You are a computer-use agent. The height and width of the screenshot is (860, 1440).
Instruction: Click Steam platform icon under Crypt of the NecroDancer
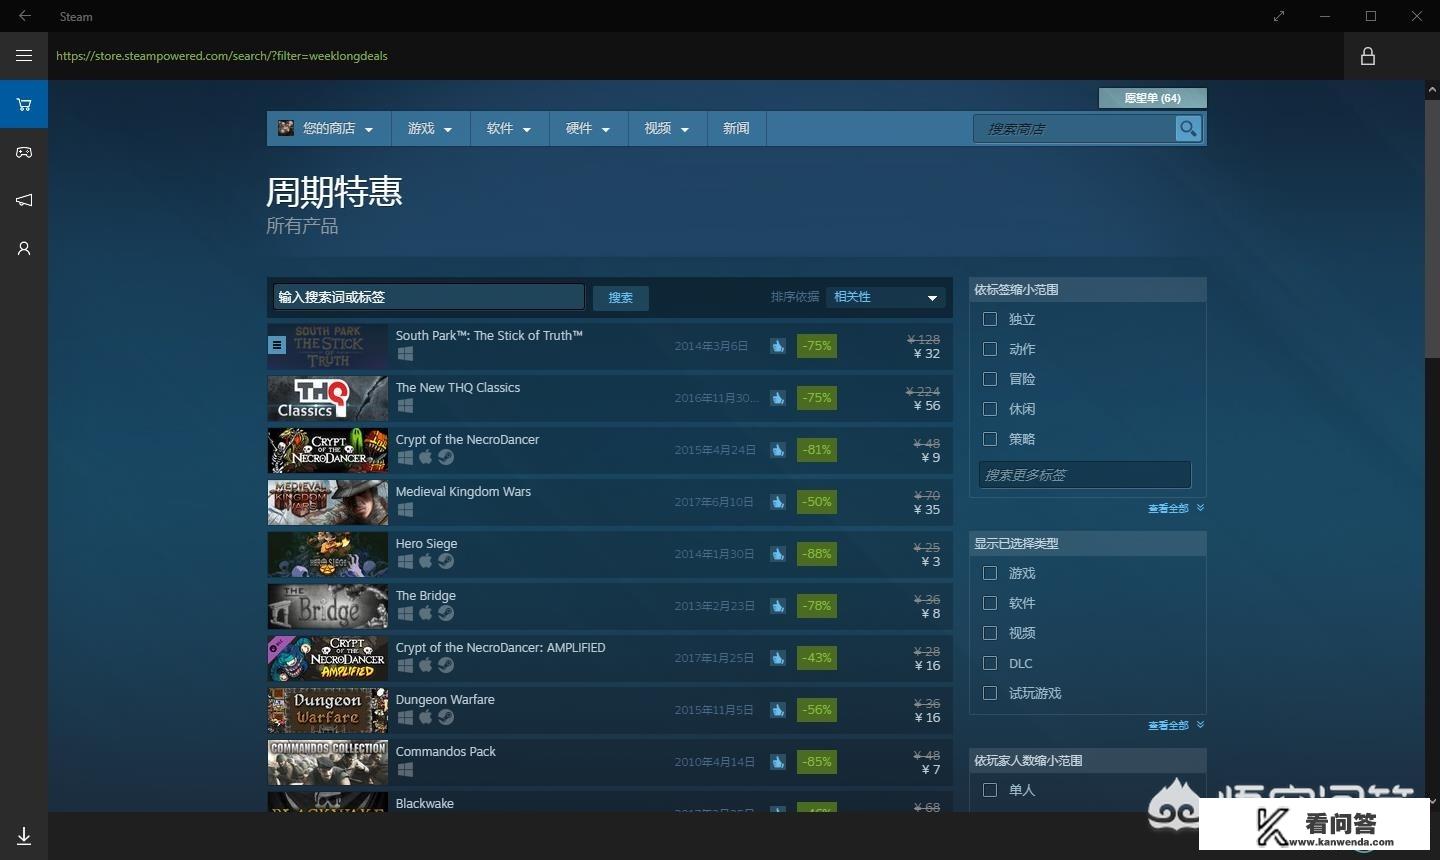pyautogui.click(x=446, y=457)
